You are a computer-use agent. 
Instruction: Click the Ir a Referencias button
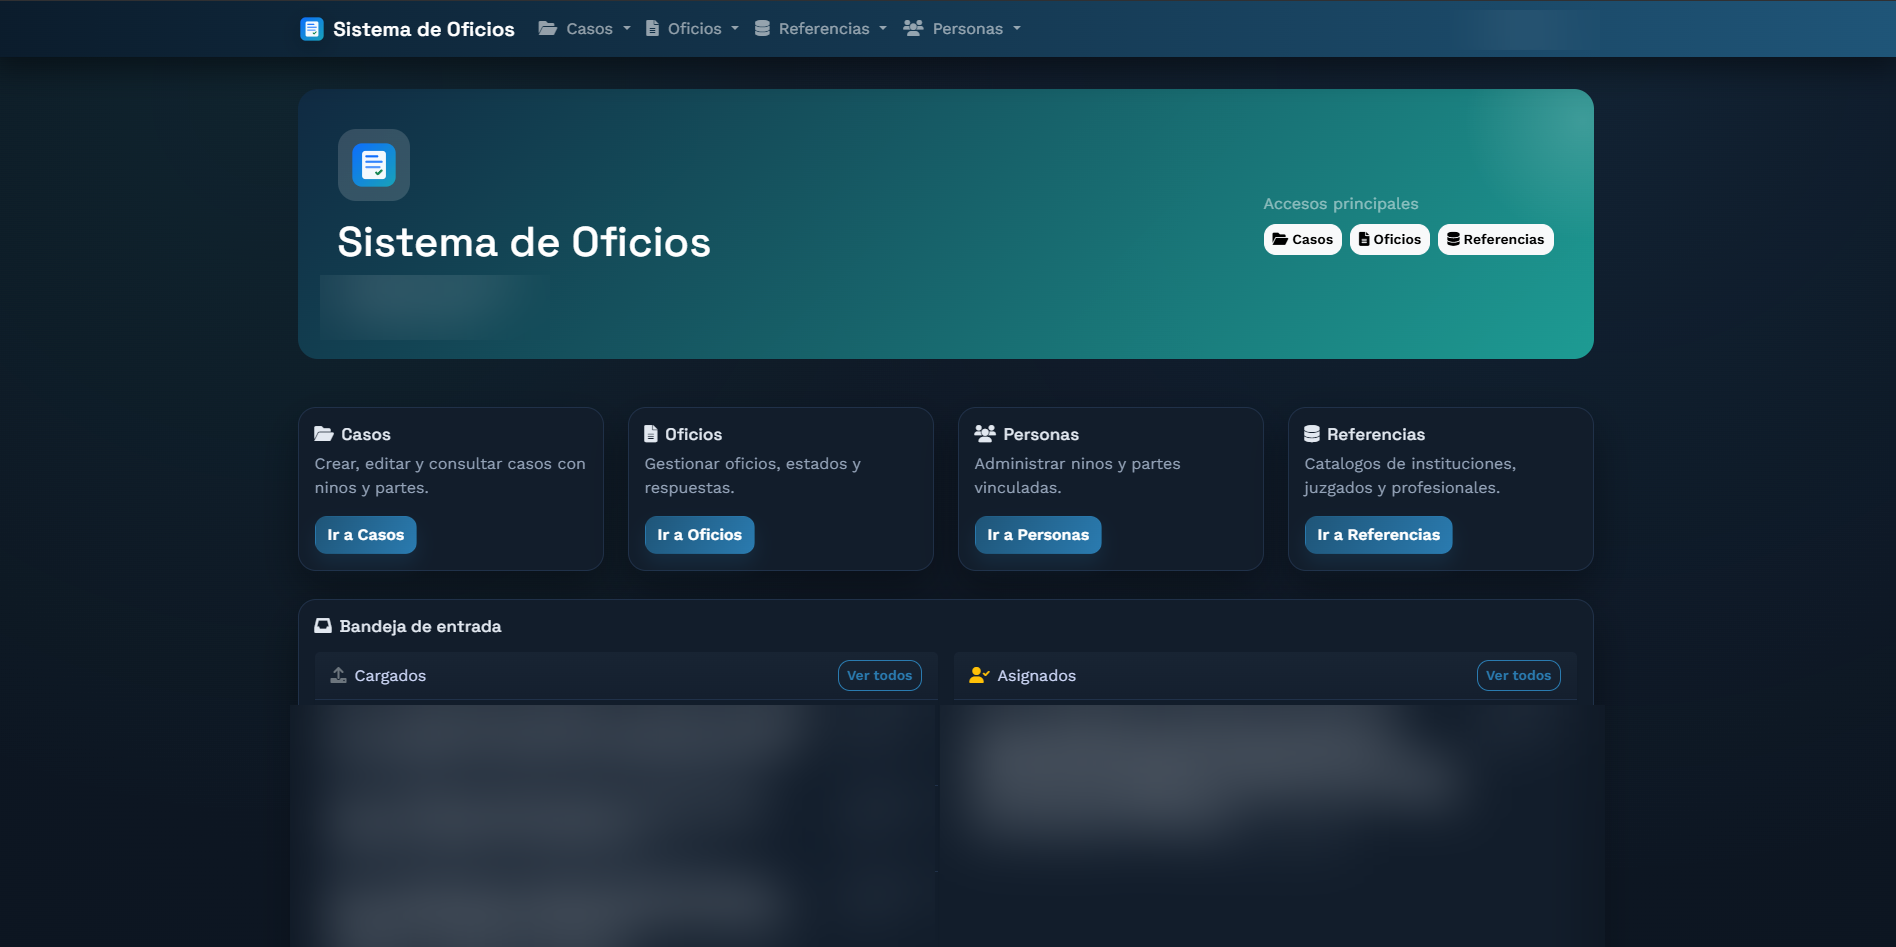click(1379, 535)
